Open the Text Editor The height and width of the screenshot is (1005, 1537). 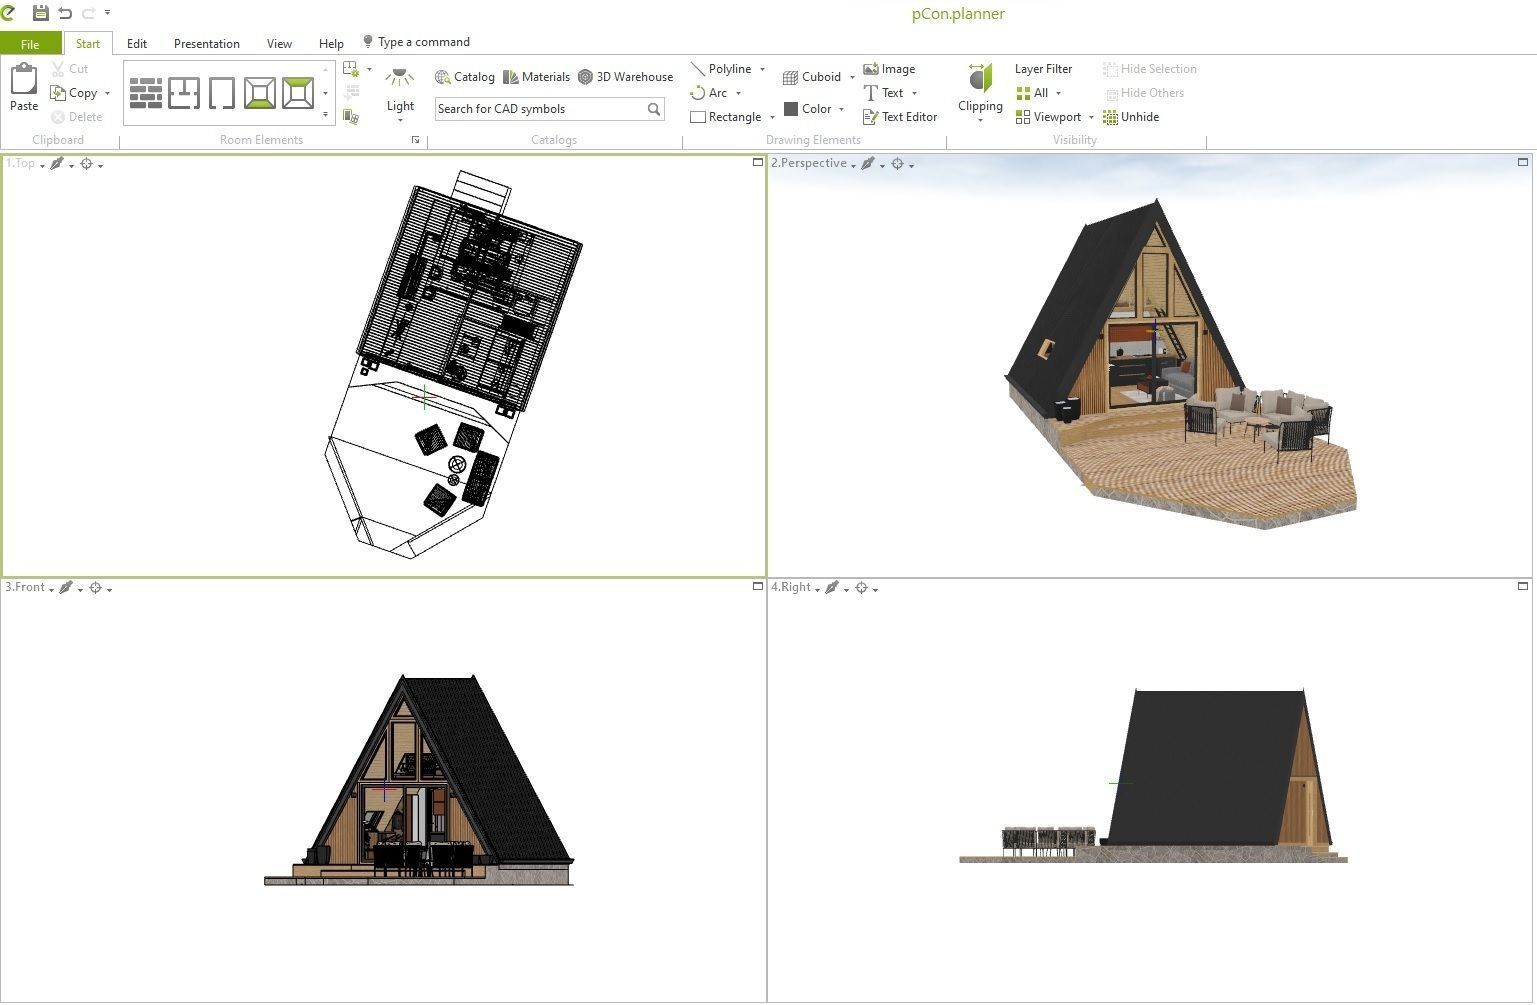[x=900, y=117]
